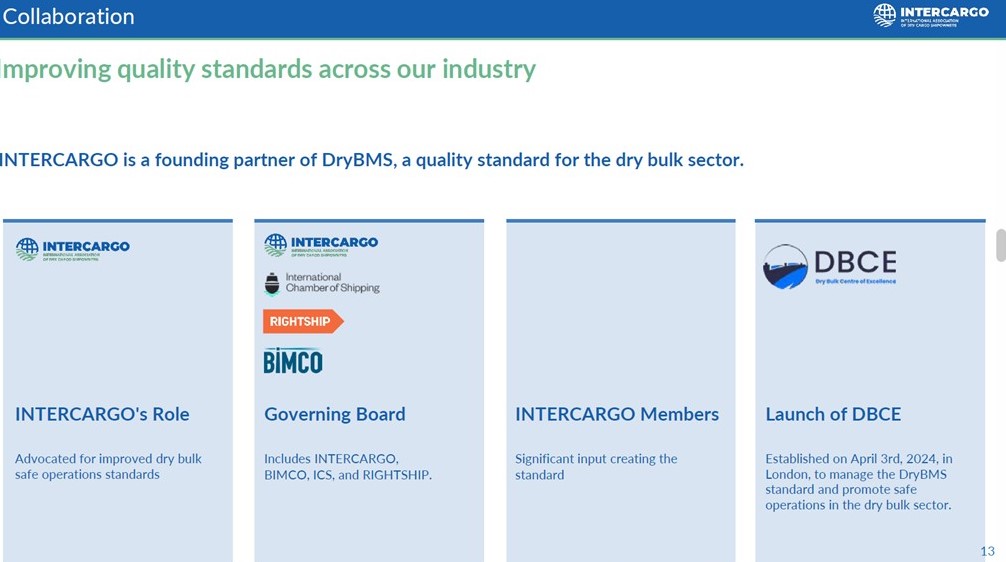Click the INTERCARGO logo in the first card

[73, 248]
